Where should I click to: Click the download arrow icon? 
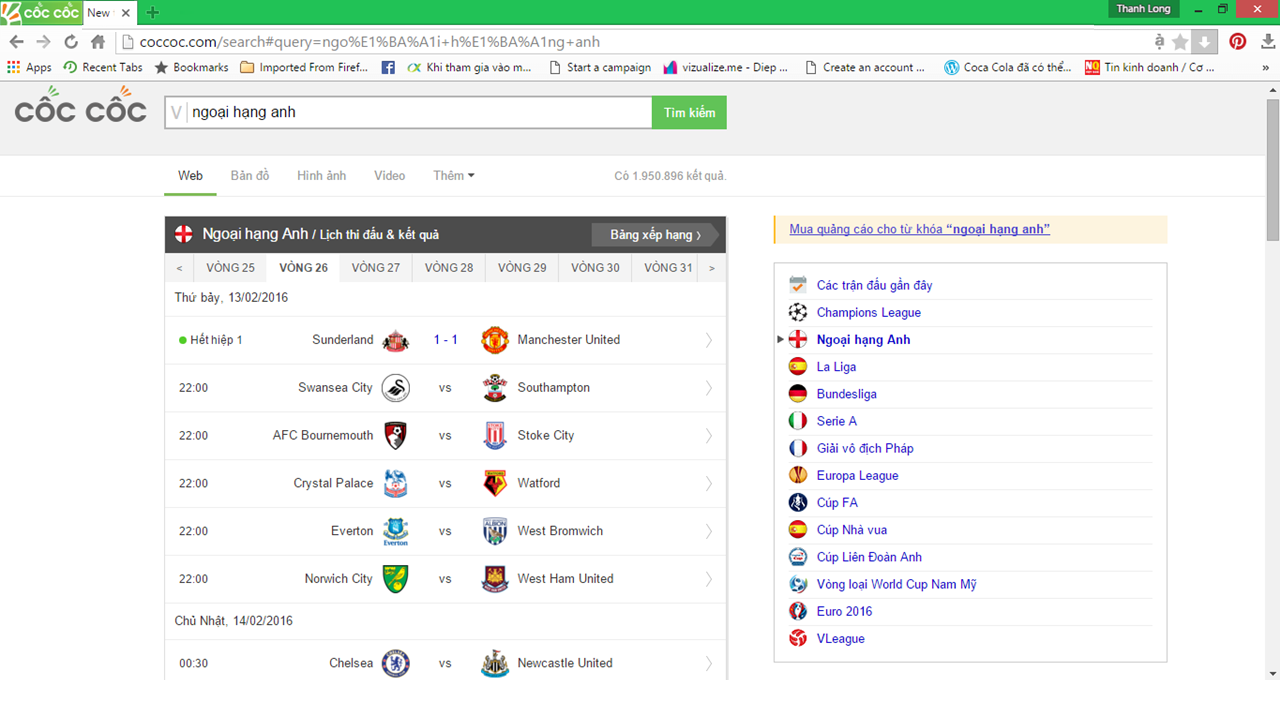pyautogui.click(x=1205, y=42)
